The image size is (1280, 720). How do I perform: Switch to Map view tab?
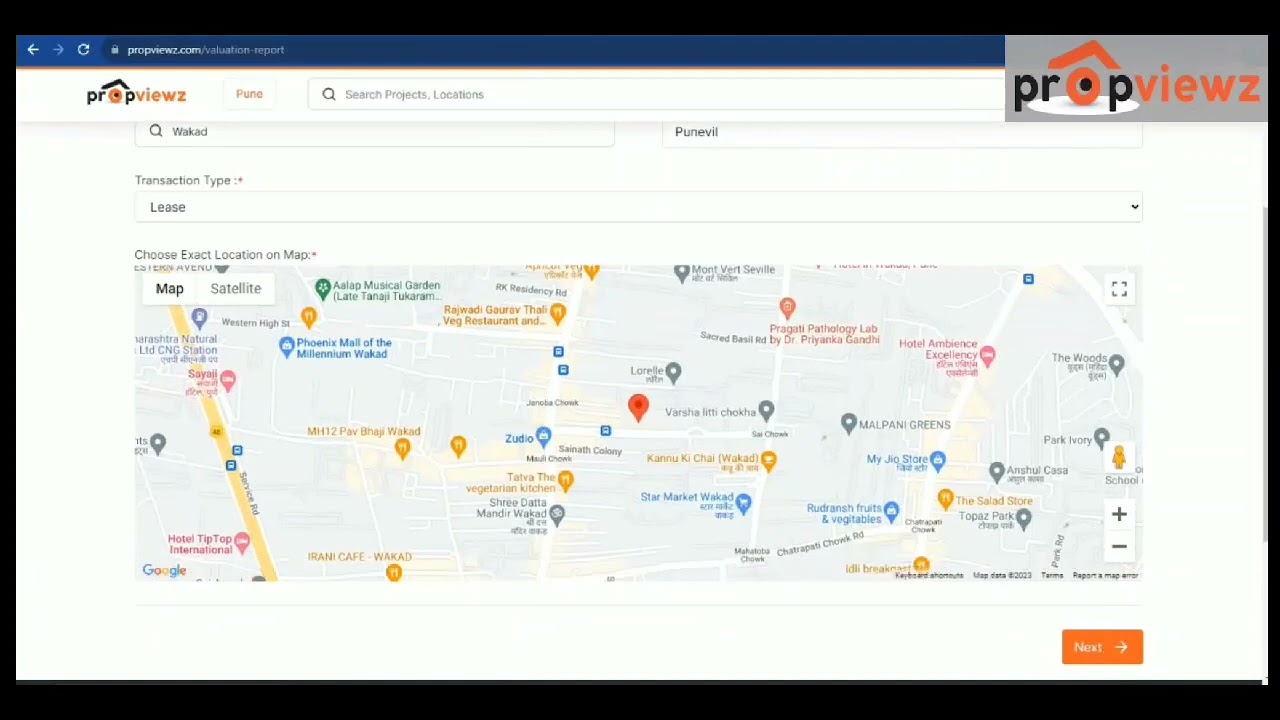point(170,288)
